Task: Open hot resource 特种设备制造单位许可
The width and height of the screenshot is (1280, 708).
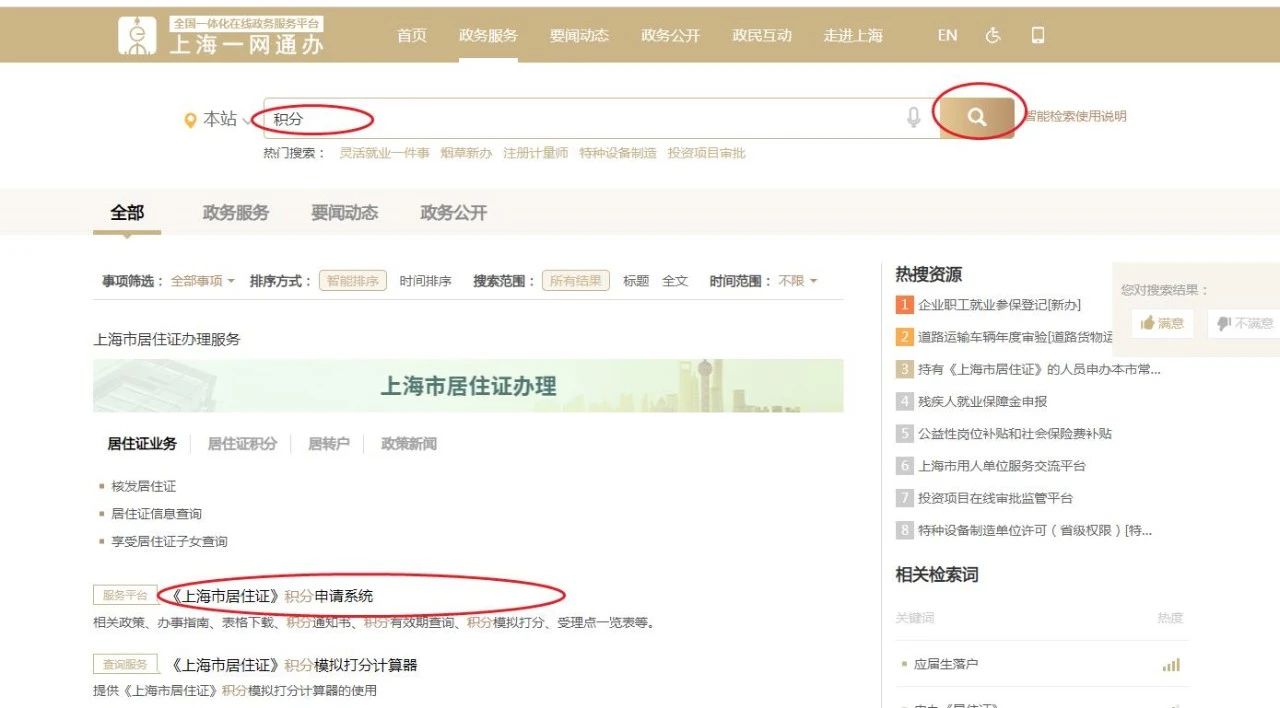Action: [1035, 530]
